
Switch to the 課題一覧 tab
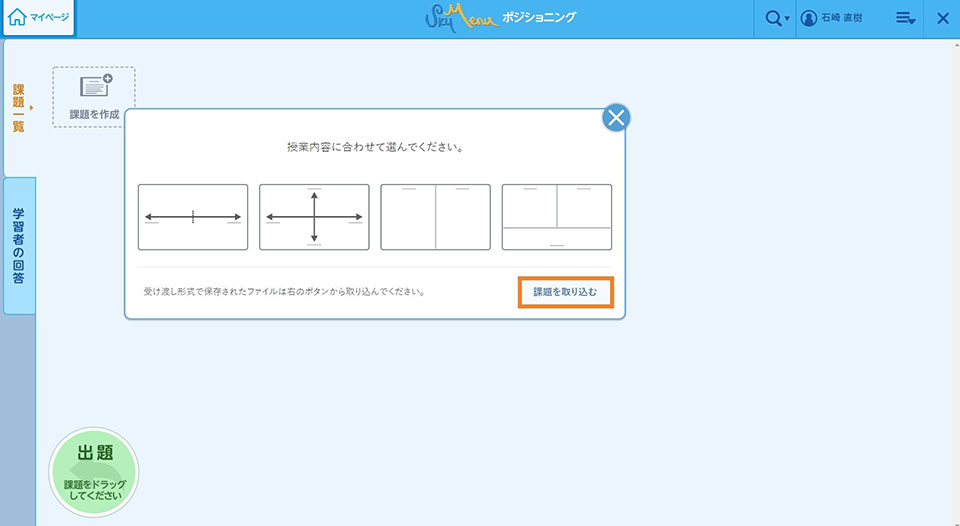(x=18, y=108)
